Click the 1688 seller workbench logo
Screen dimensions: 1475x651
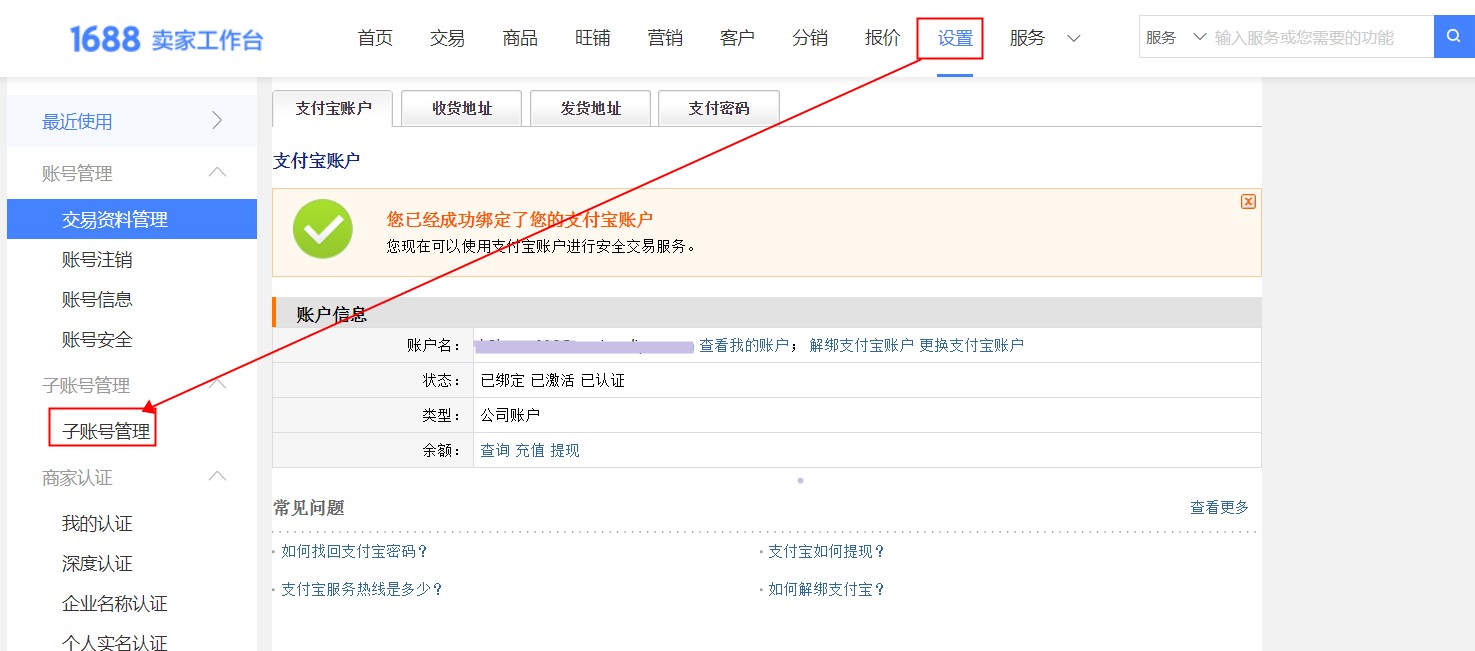tap(166, 39)
